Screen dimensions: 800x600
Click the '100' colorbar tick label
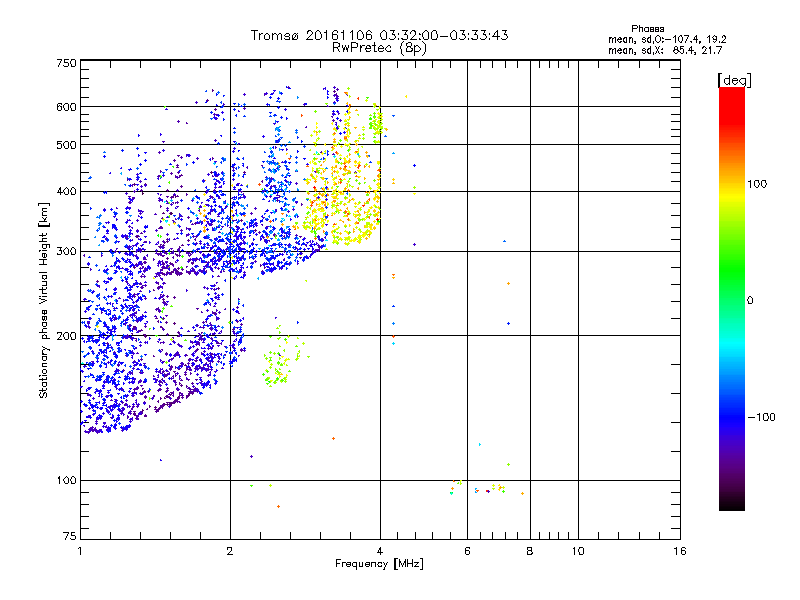[x=757, y=184]
